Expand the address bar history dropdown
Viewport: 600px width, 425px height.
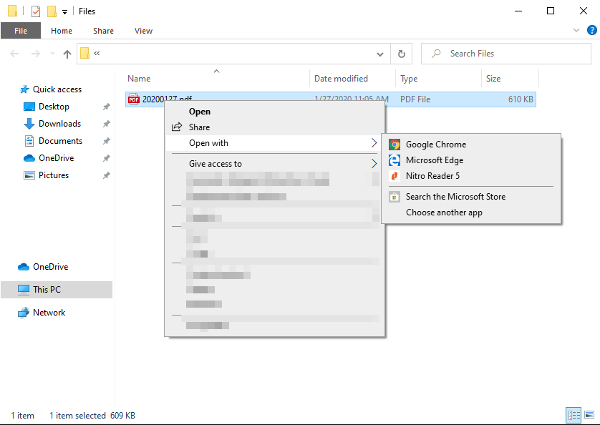[380, 54]
